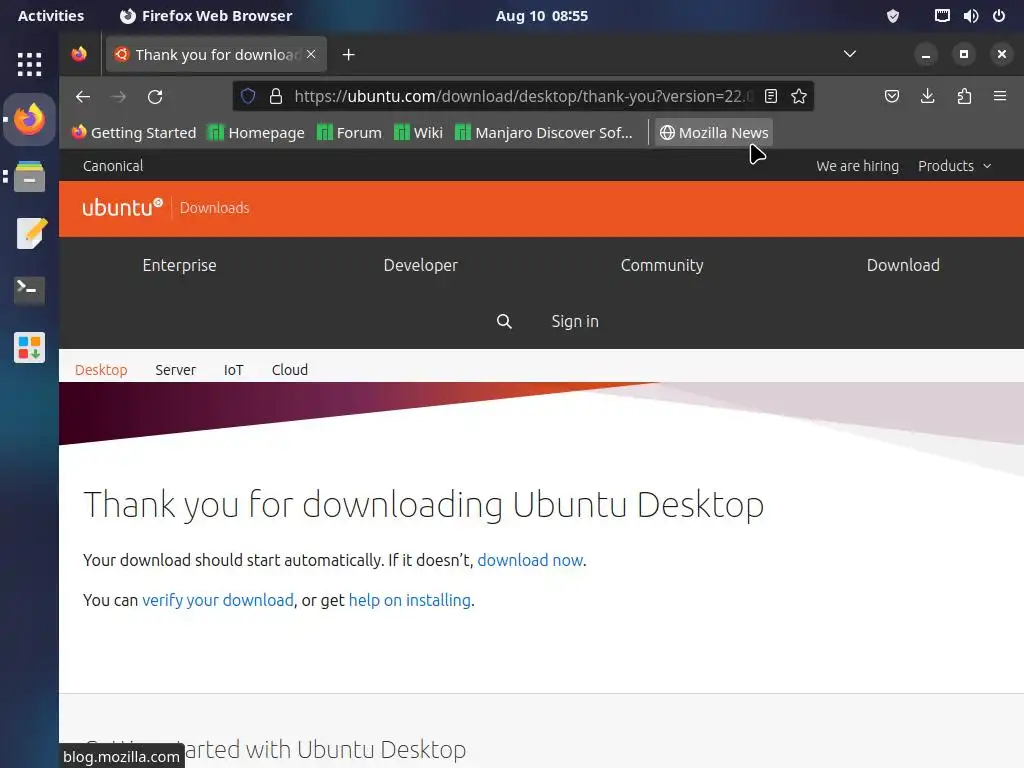Open Forum bookmark

(349, 133)
